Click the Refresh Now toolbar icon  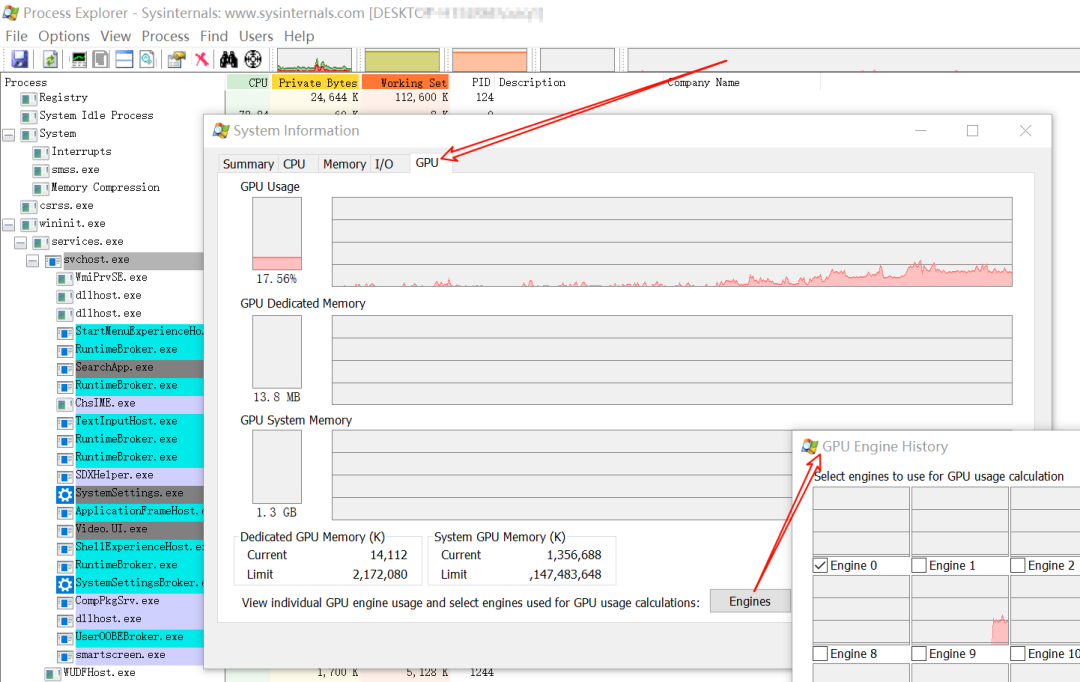pos(49,59)
